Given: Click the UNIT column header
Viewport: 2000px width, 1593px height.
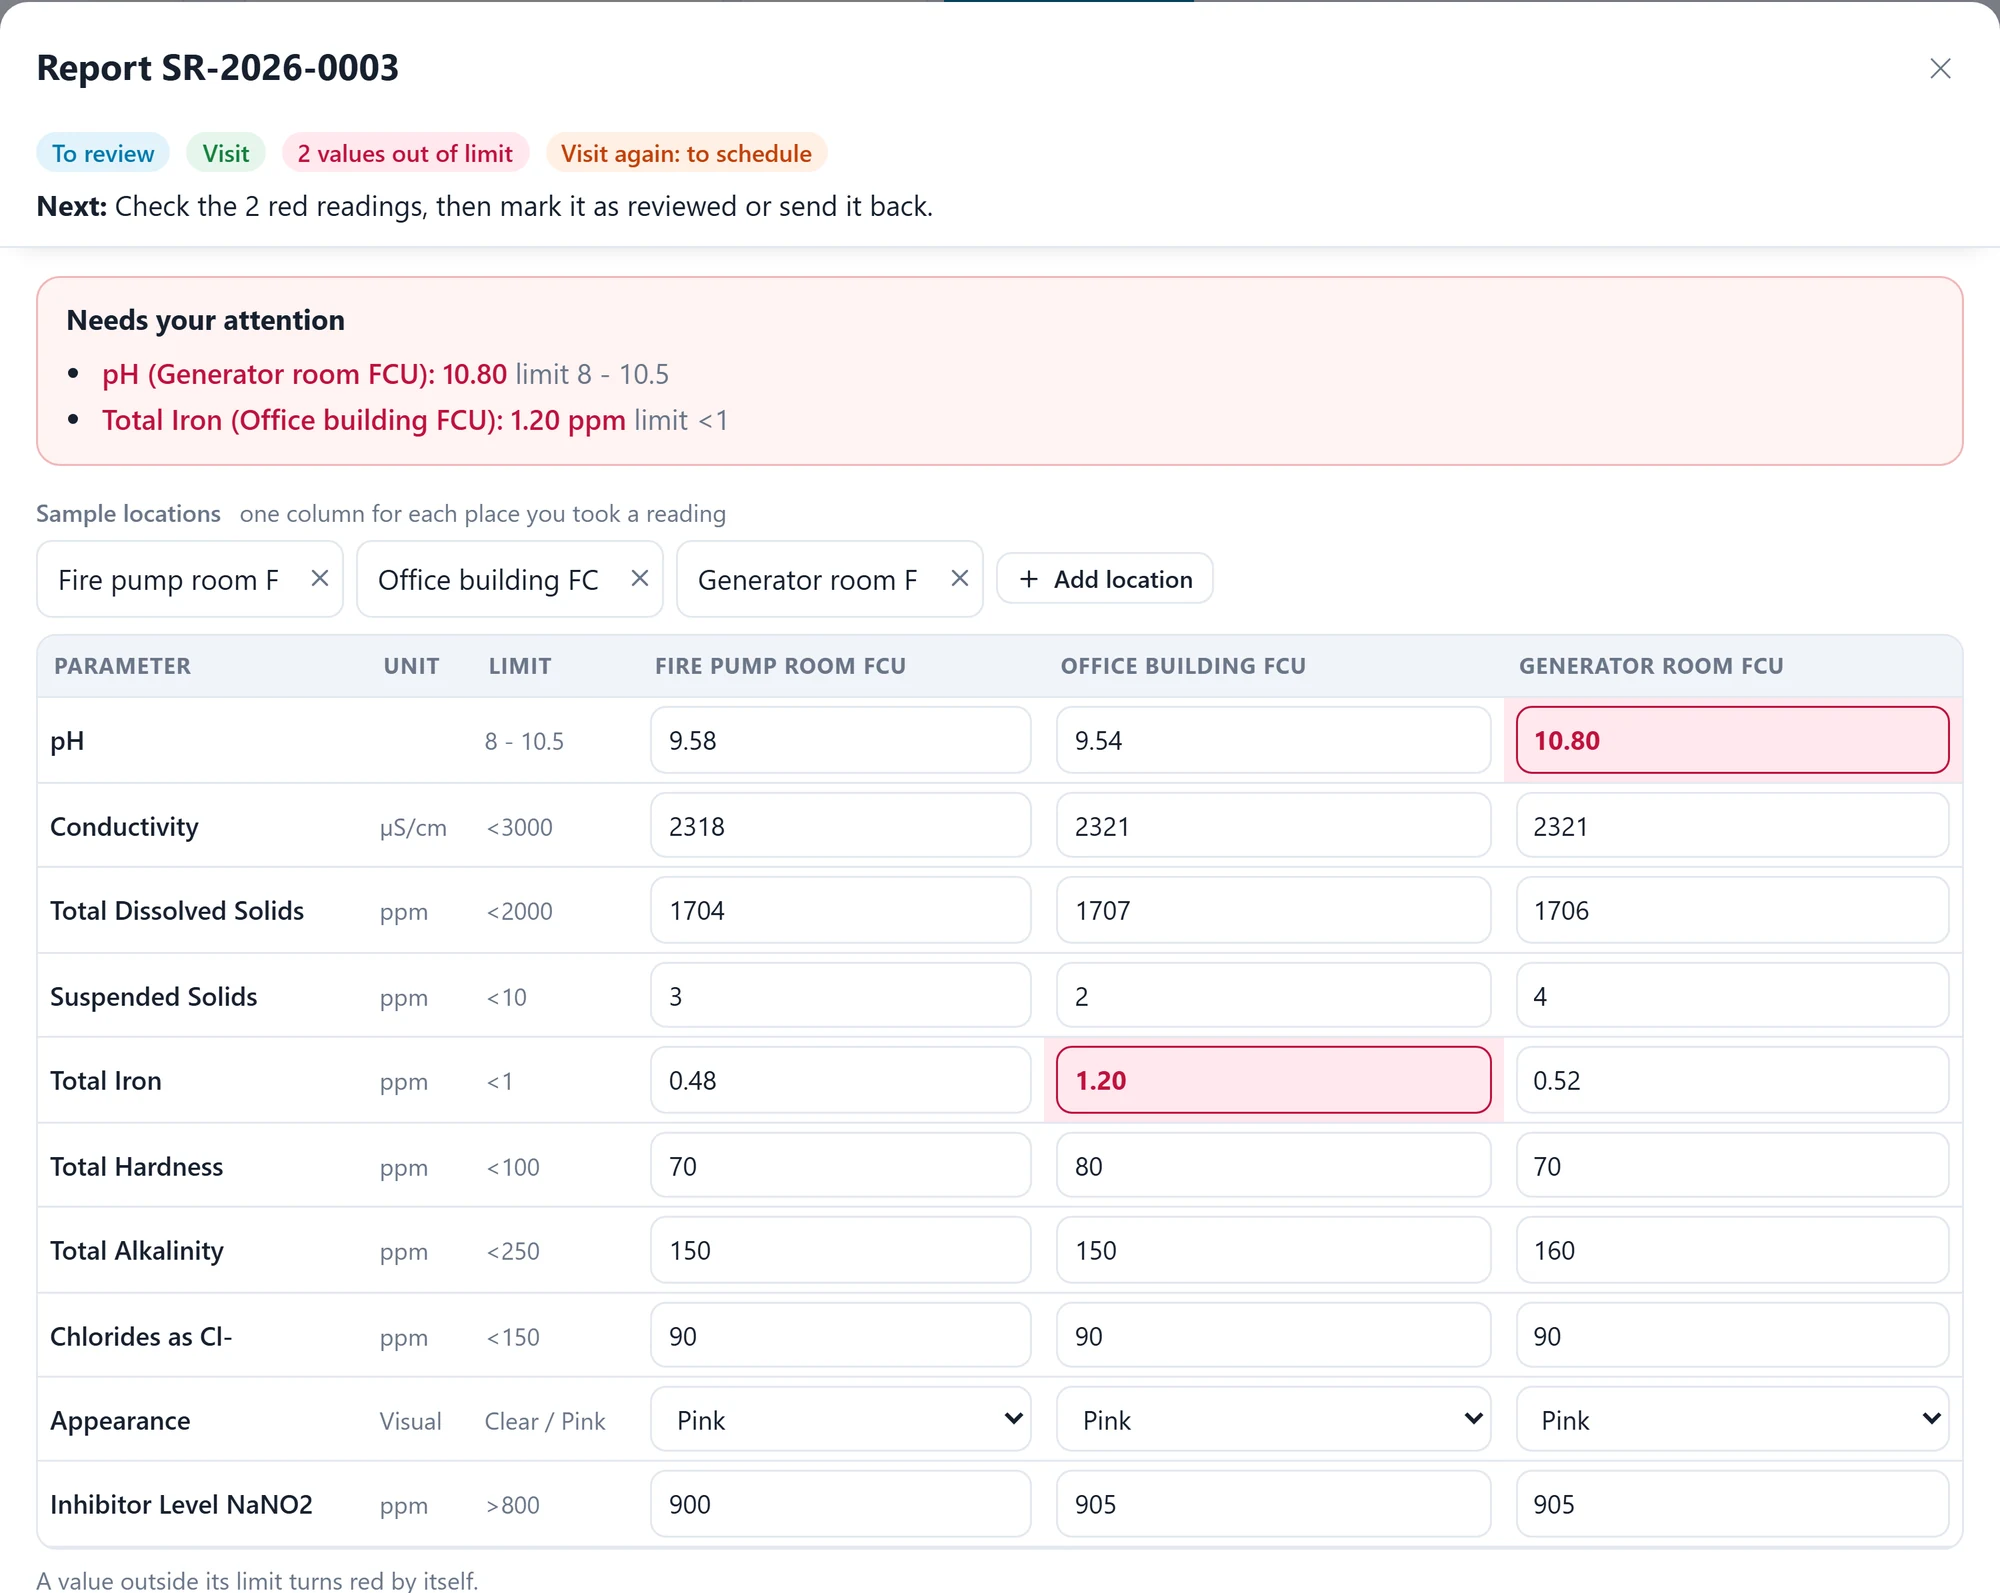Looking at the screenshot, I should click(x=411, y=666).
